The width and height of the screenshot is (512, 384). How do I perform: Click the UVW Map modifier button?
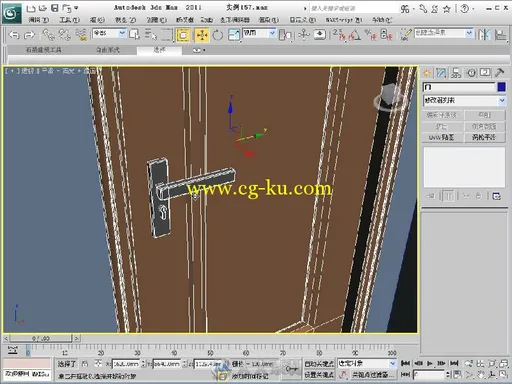click(442, 137)
